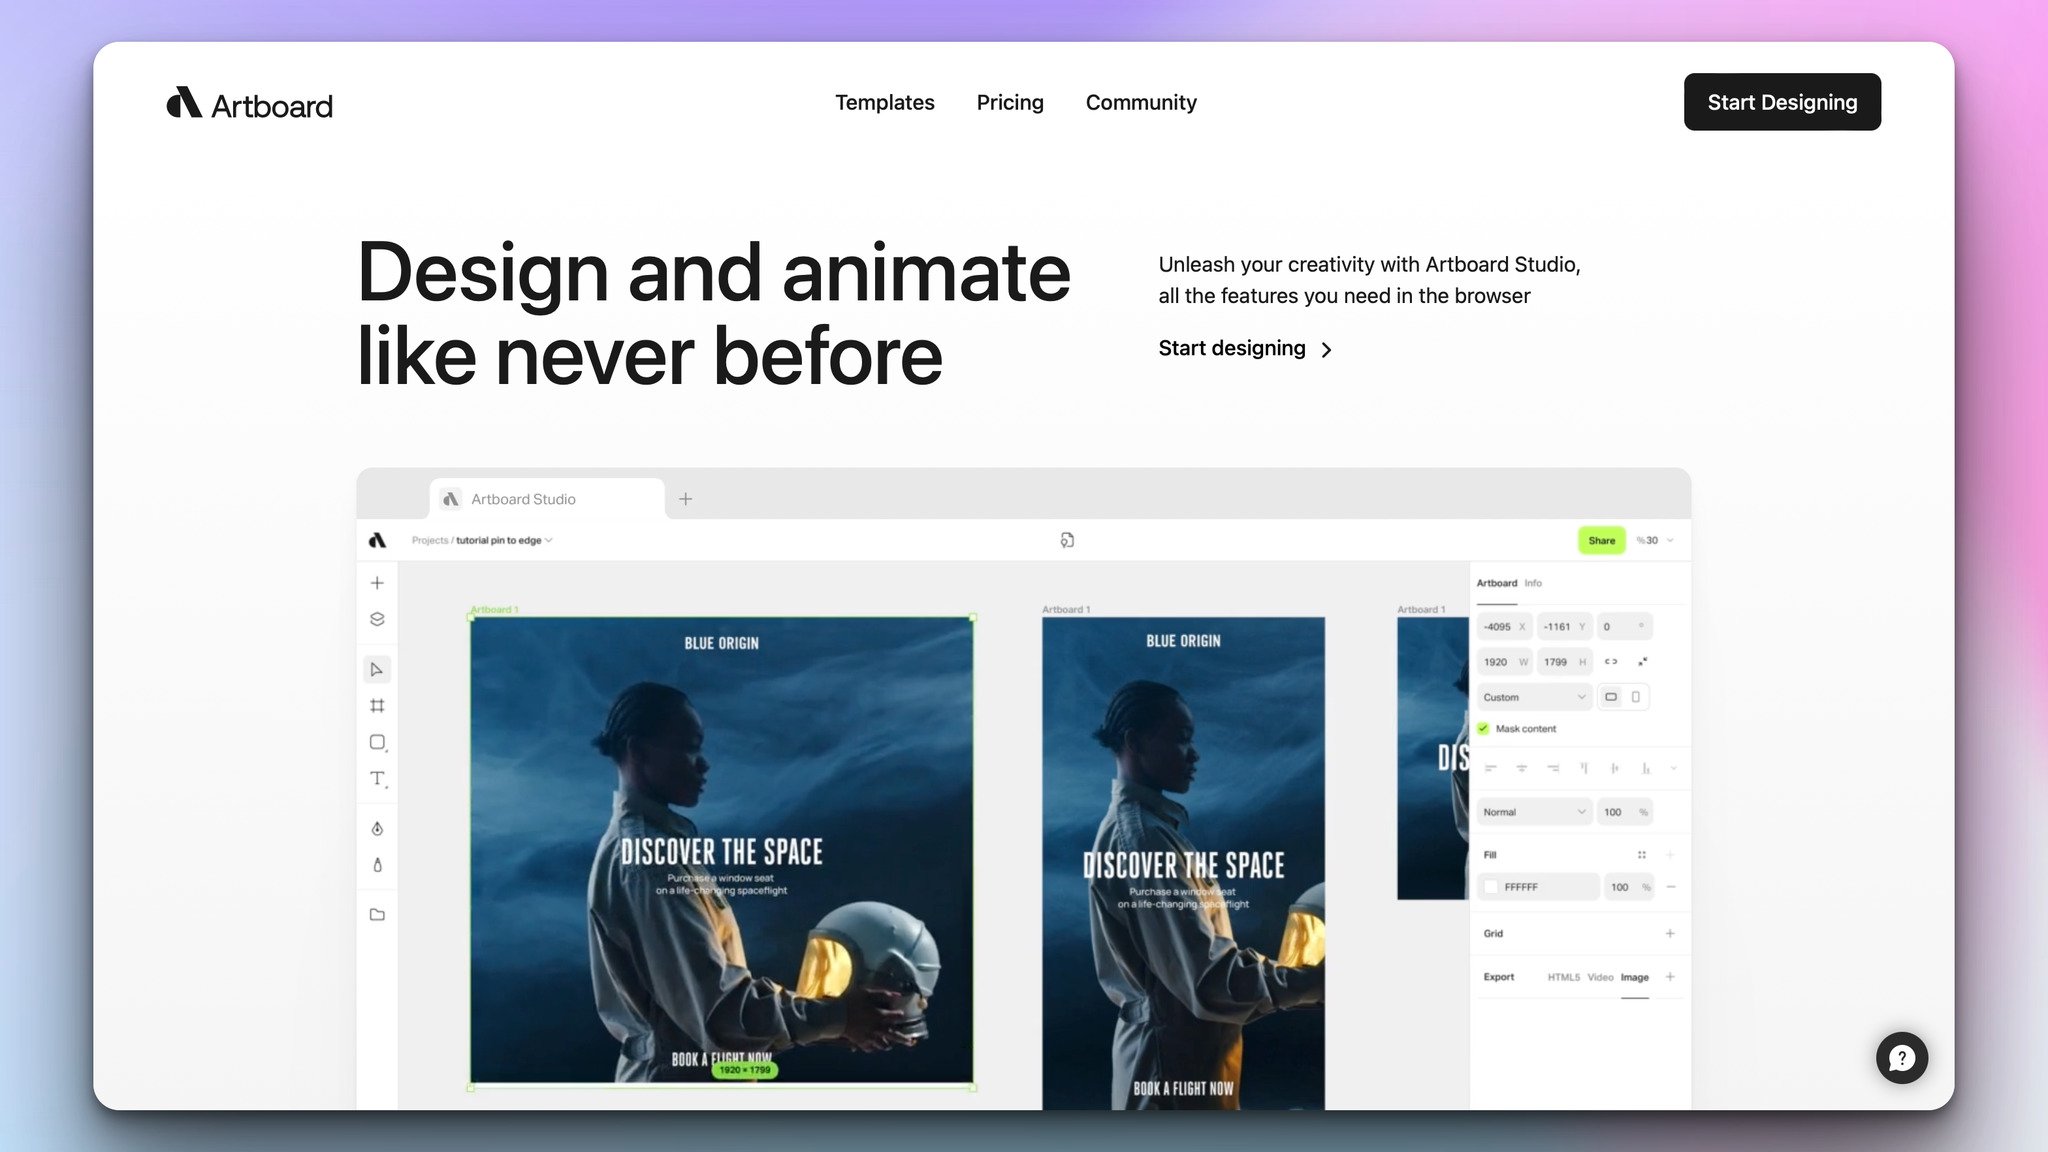
Task: Click the Add new tab plus icon
Action: click(684, 498)
